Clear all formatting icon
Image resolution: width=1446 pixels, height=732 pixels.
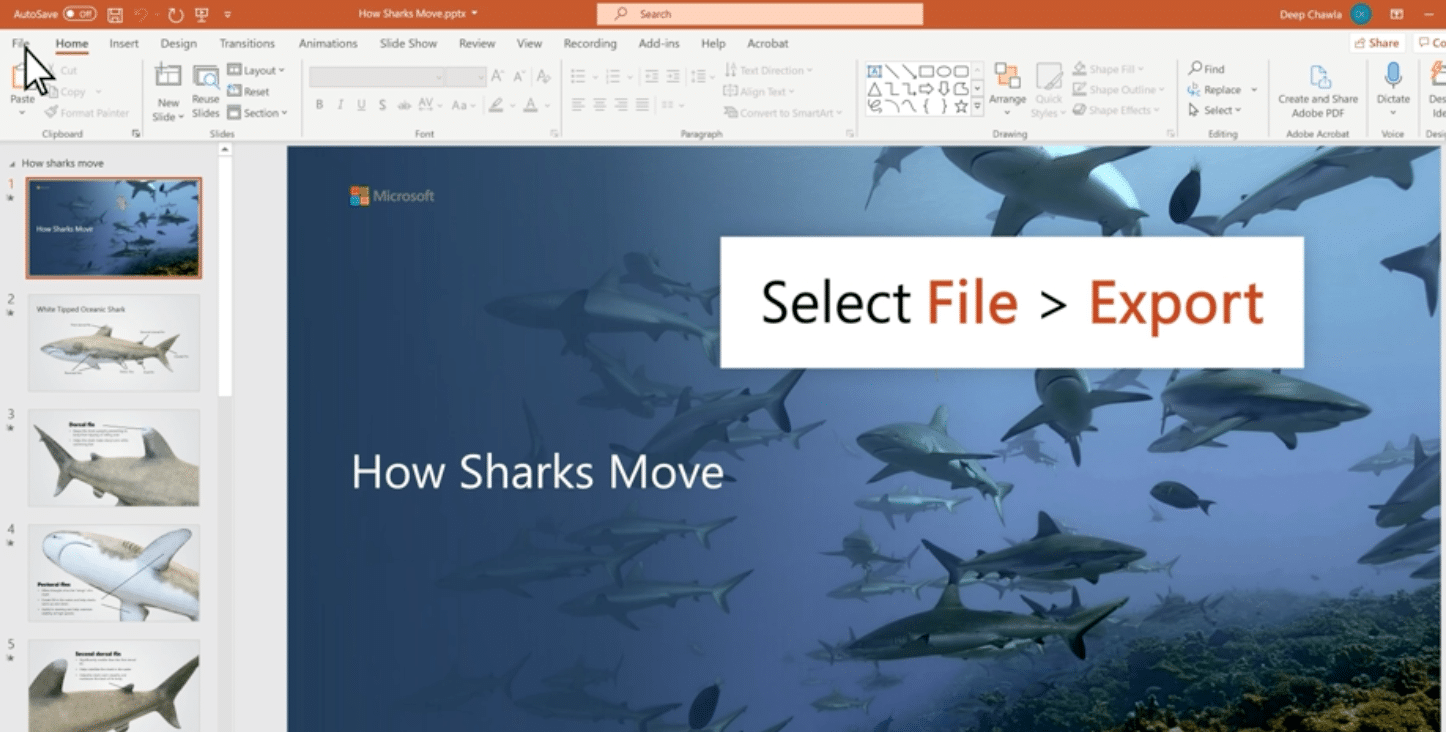click(543, 77)
